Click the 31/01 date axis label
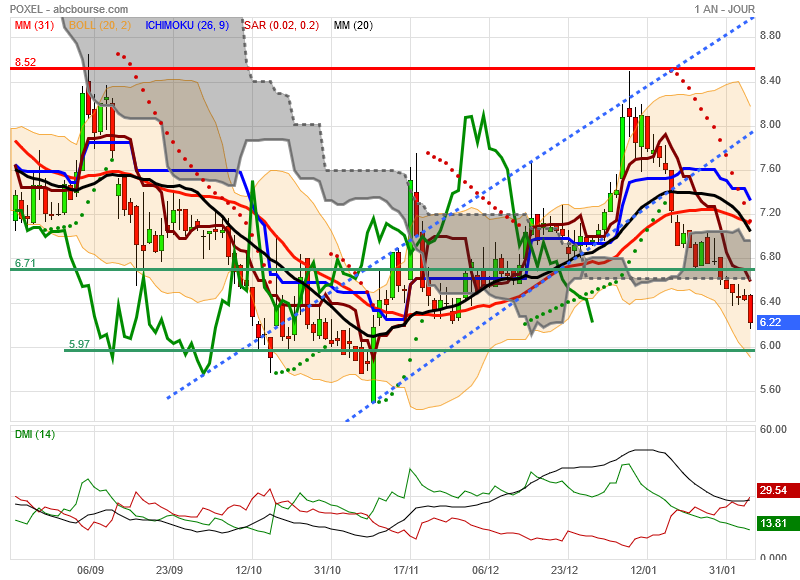The width and height of the screenshot is (800, 580). click(722, 570)
